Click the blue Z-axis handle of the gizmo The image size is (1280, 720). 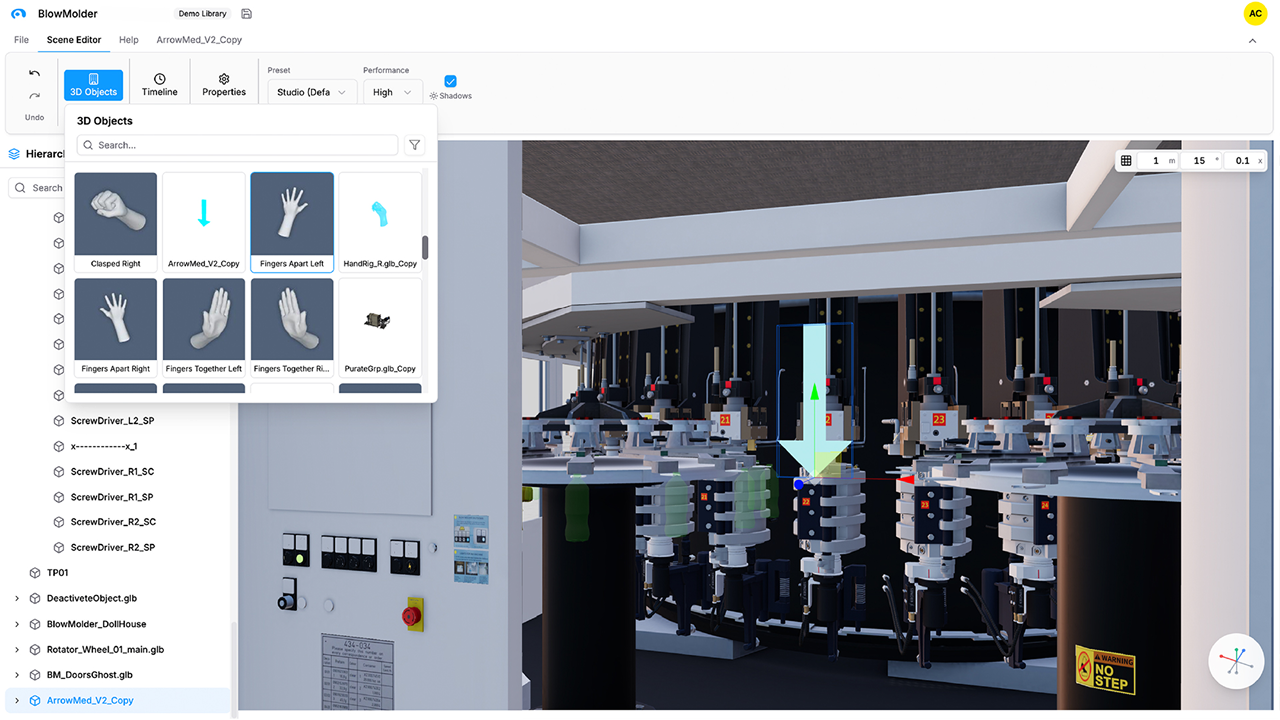pyautogui.click(x=799, y=485)
